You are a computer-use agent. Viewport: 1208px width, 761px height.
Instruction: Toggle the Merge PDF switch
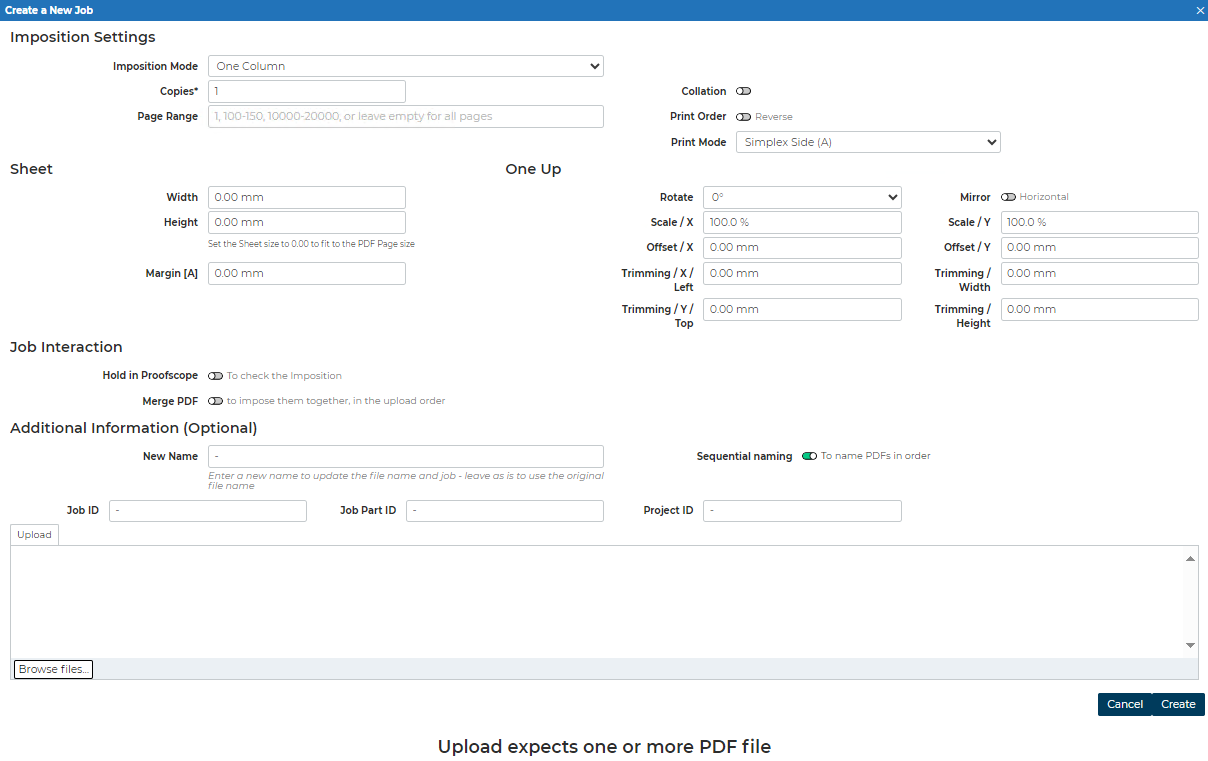tap(215, 401)
